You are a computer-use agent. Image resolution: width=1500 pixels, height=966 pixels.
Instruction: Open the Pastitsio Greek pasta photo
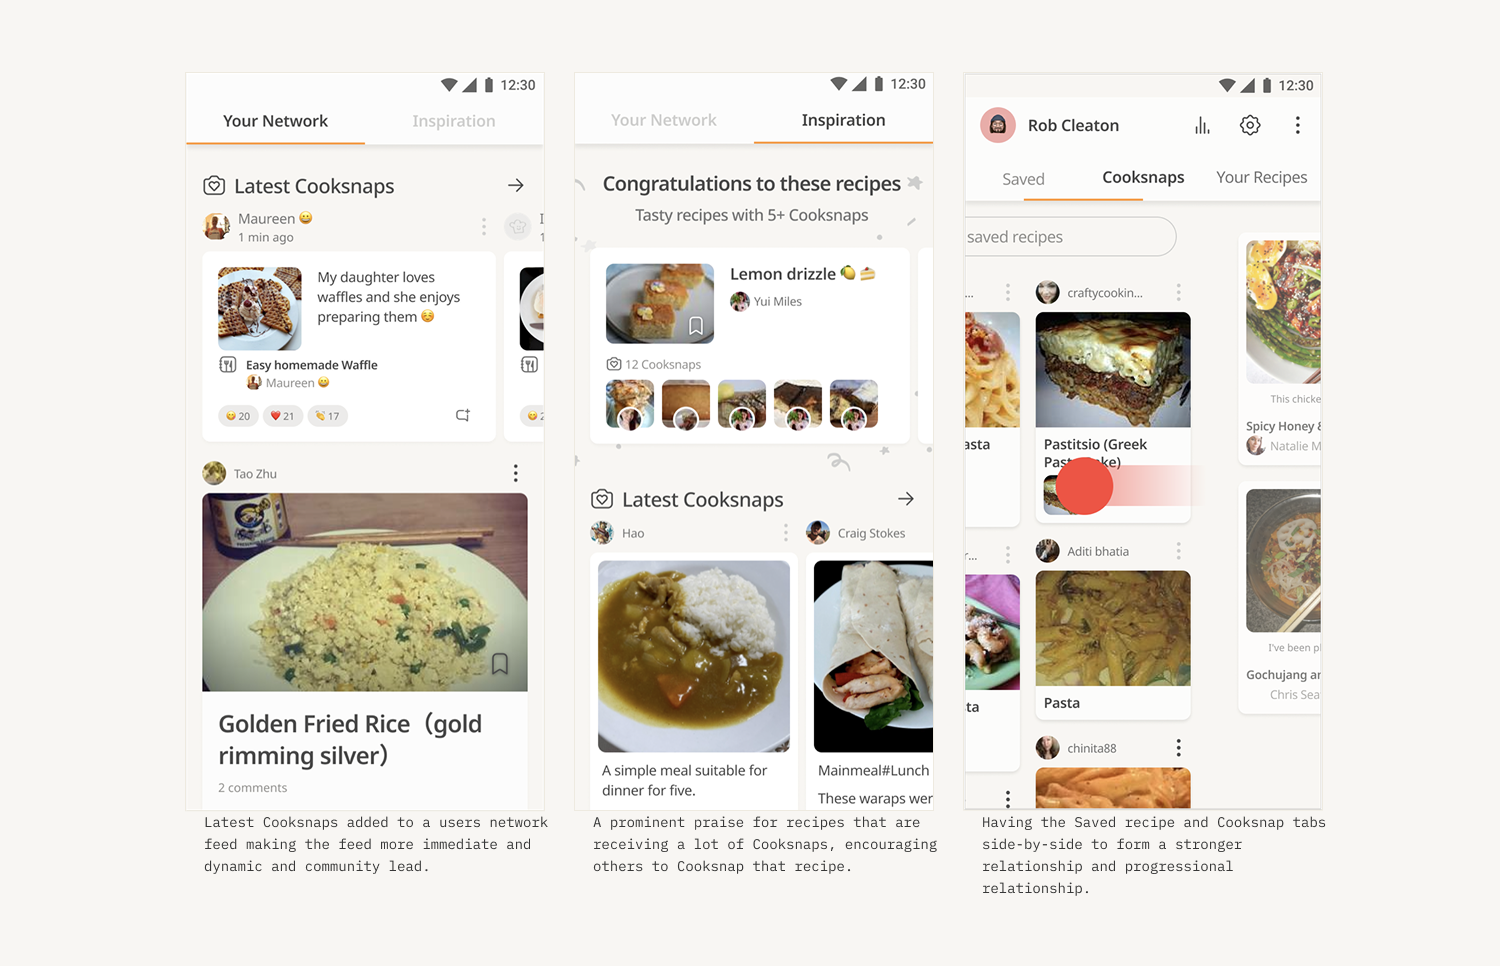(x=1113, y=370)
